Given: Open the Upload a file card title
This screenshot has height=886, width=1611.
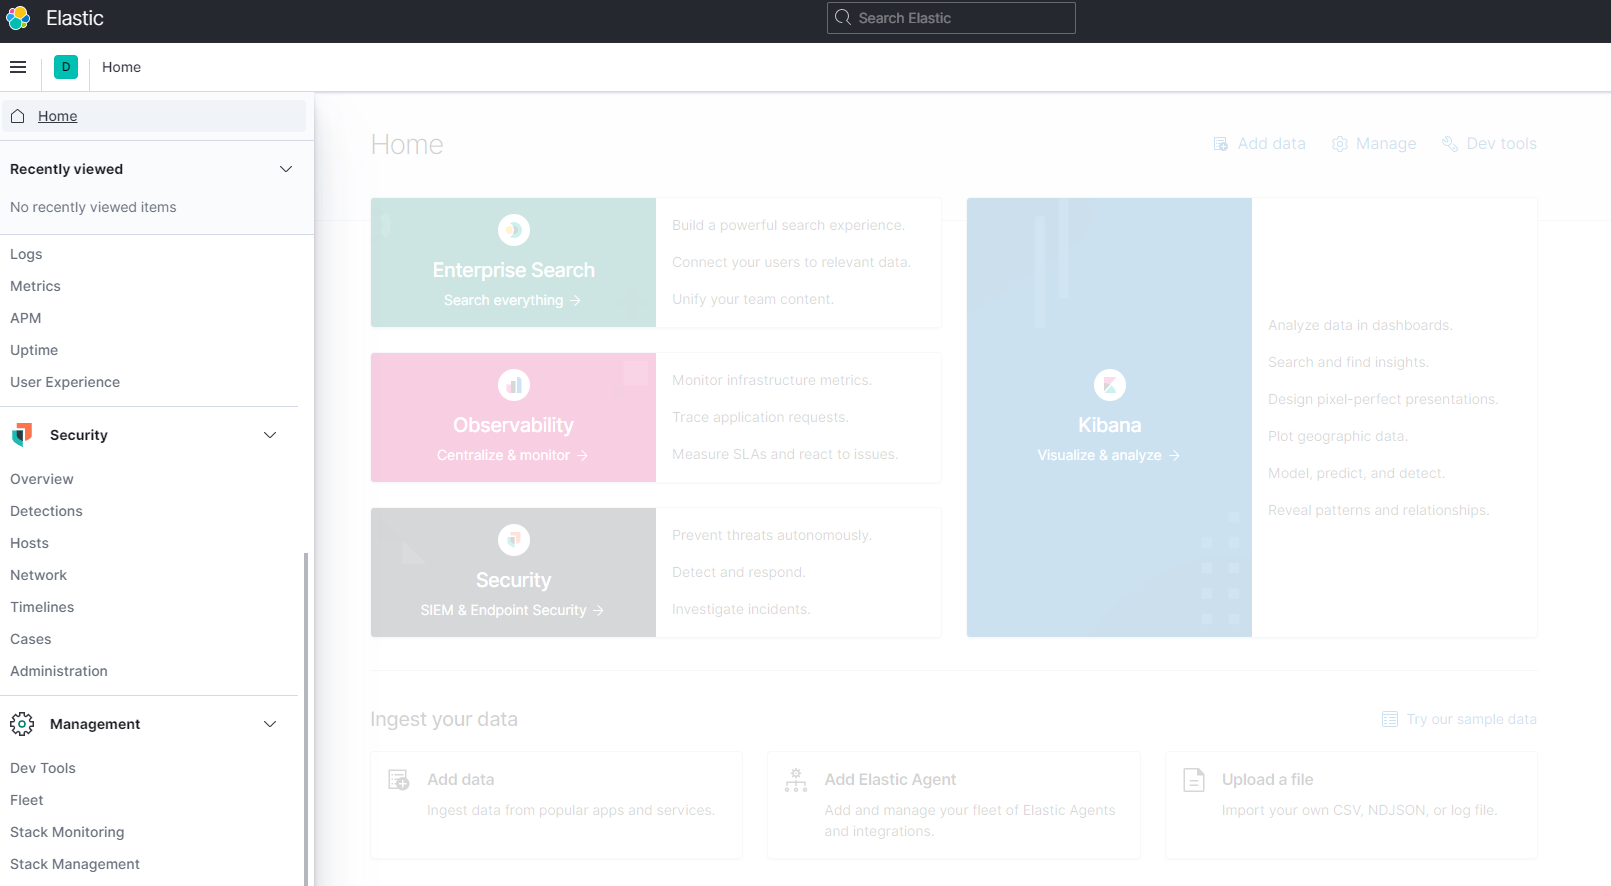Looking at the screenshot, I should [1267, 780].
